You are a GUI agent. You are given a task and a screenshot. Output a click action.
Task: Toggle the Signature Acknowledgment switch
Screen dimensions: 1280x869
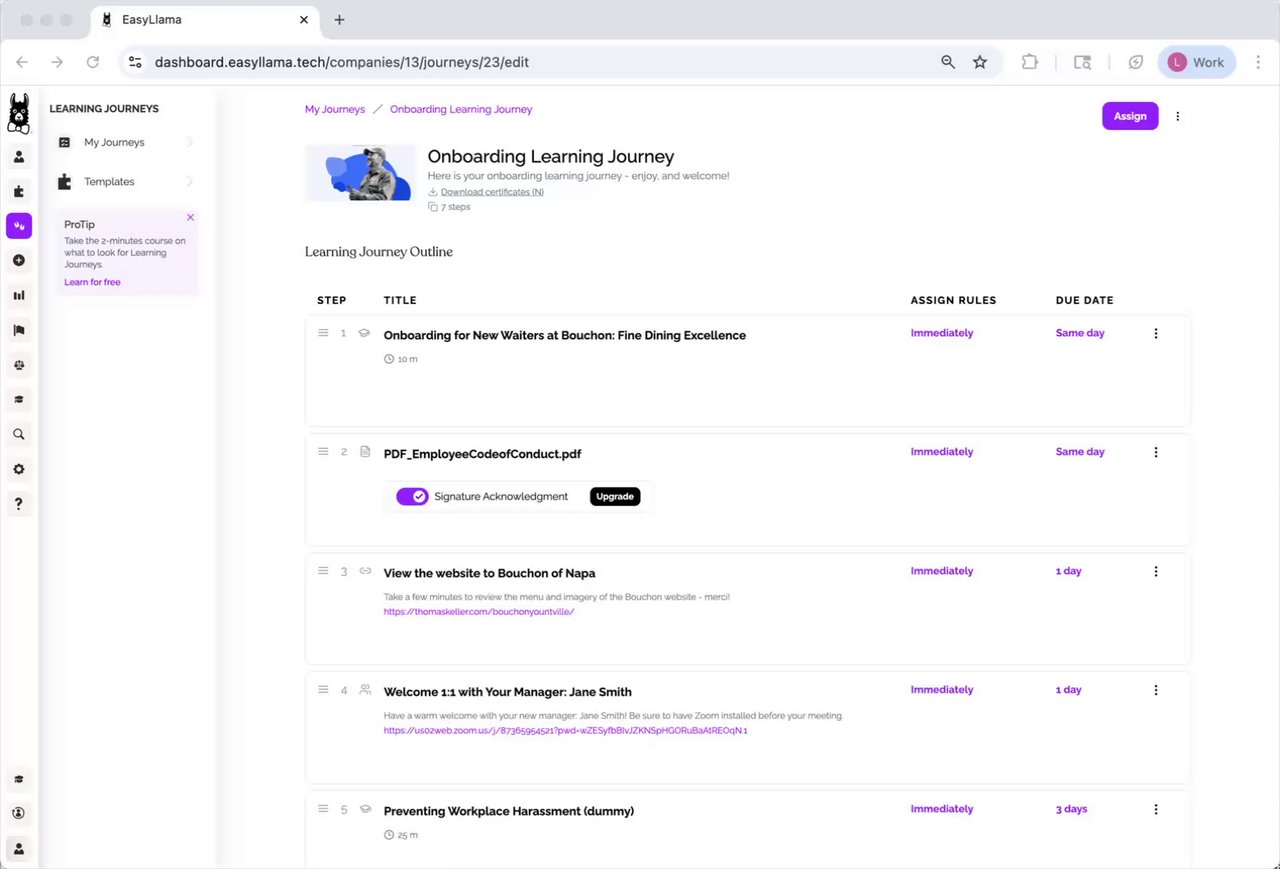tap(412, 497)
